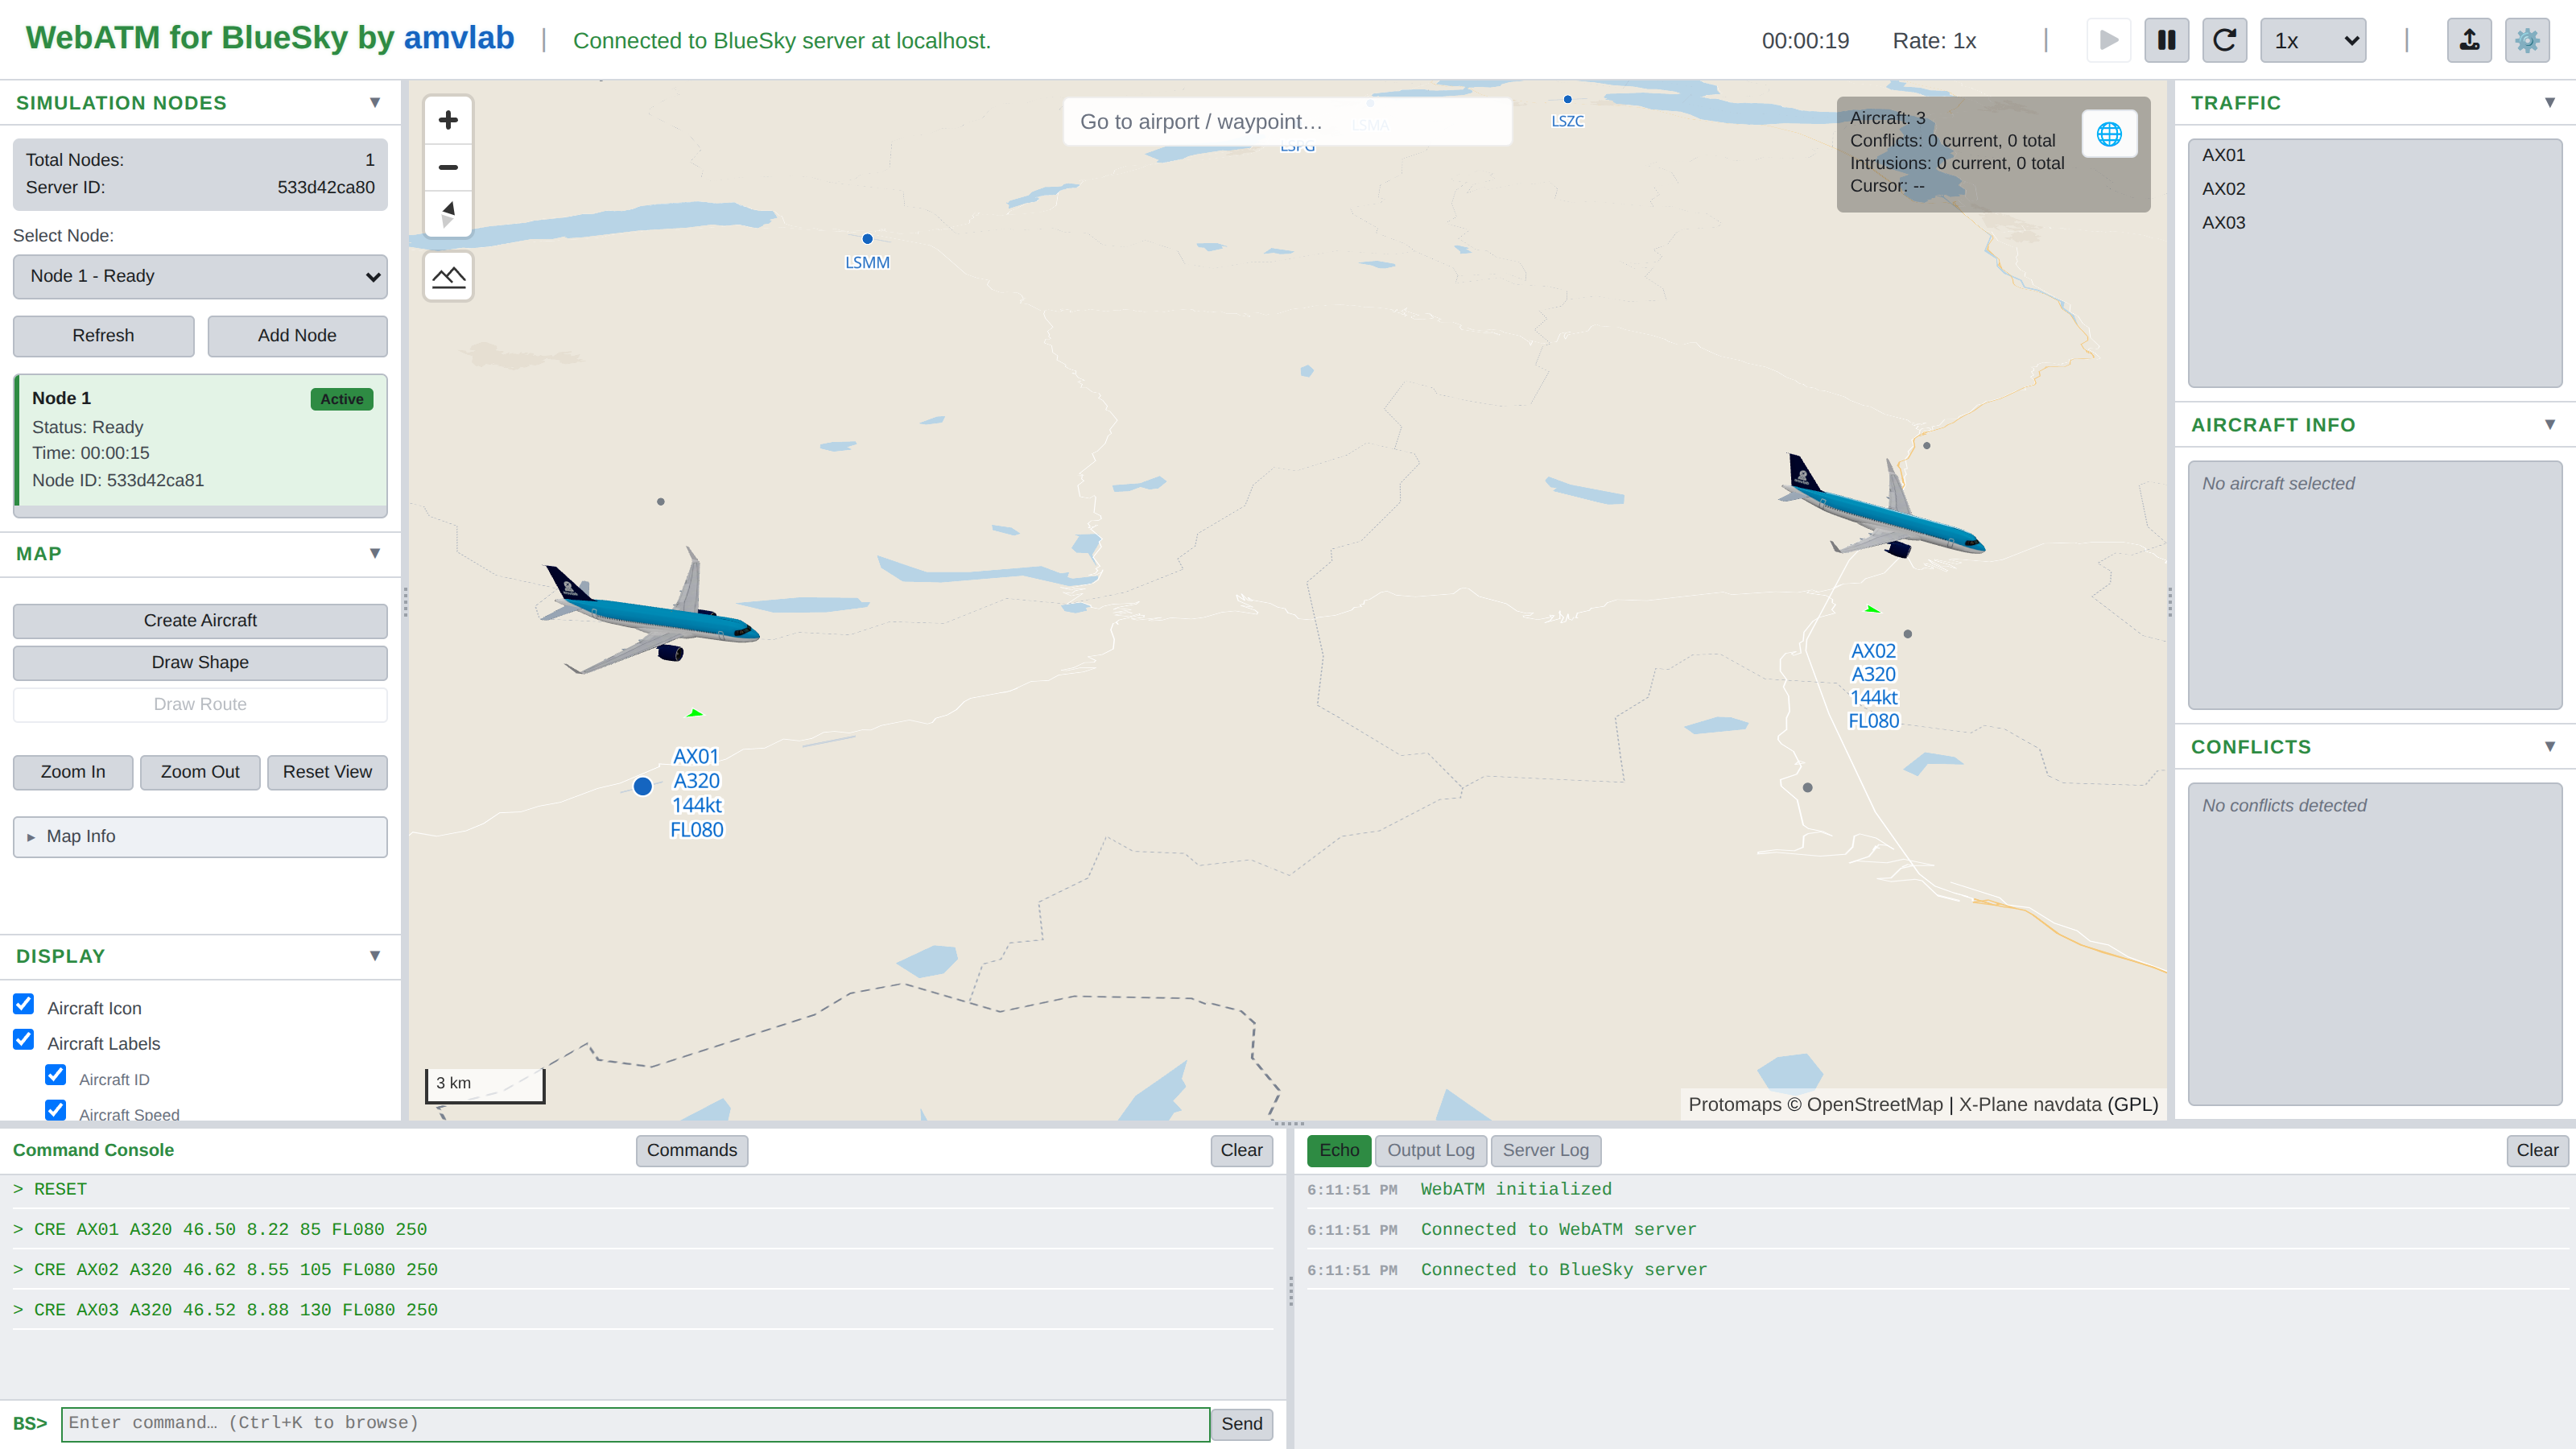The image size is (2576, 1449).
Task: Toggle Aircraft ID checkbox
Action: 56,1075
